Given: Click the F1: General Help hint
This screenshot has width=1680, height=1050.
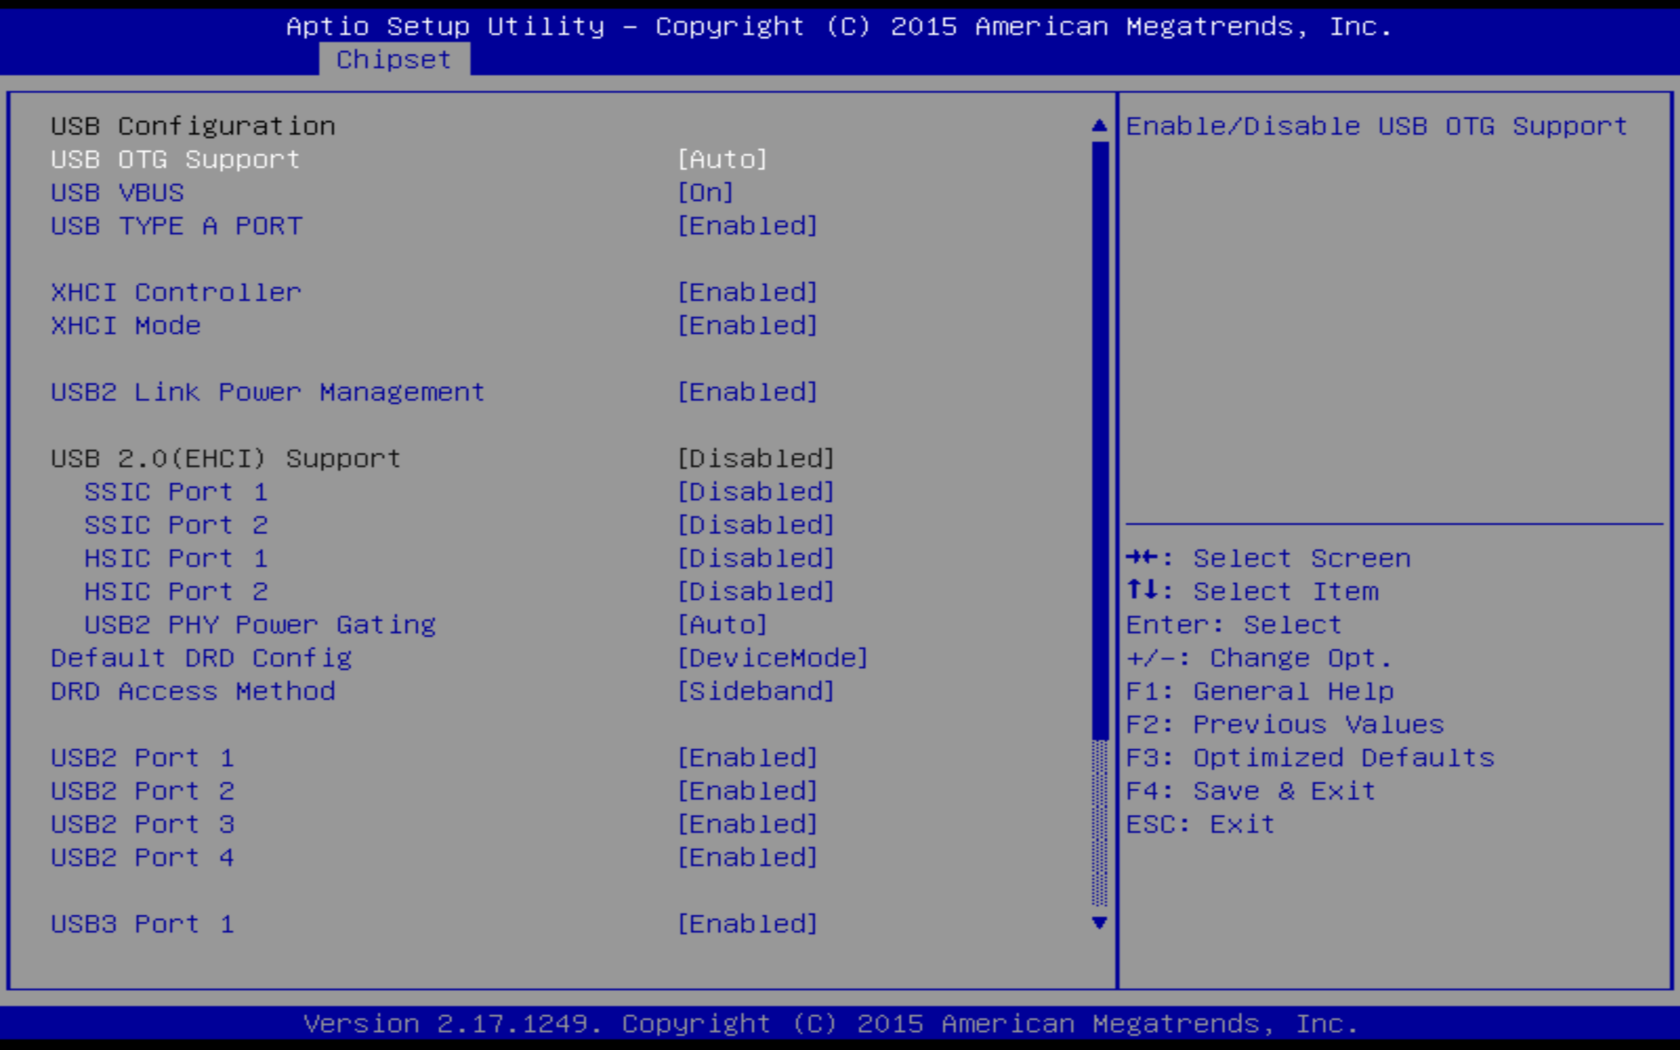Looking at the screenshot, I should point(1260,691).
